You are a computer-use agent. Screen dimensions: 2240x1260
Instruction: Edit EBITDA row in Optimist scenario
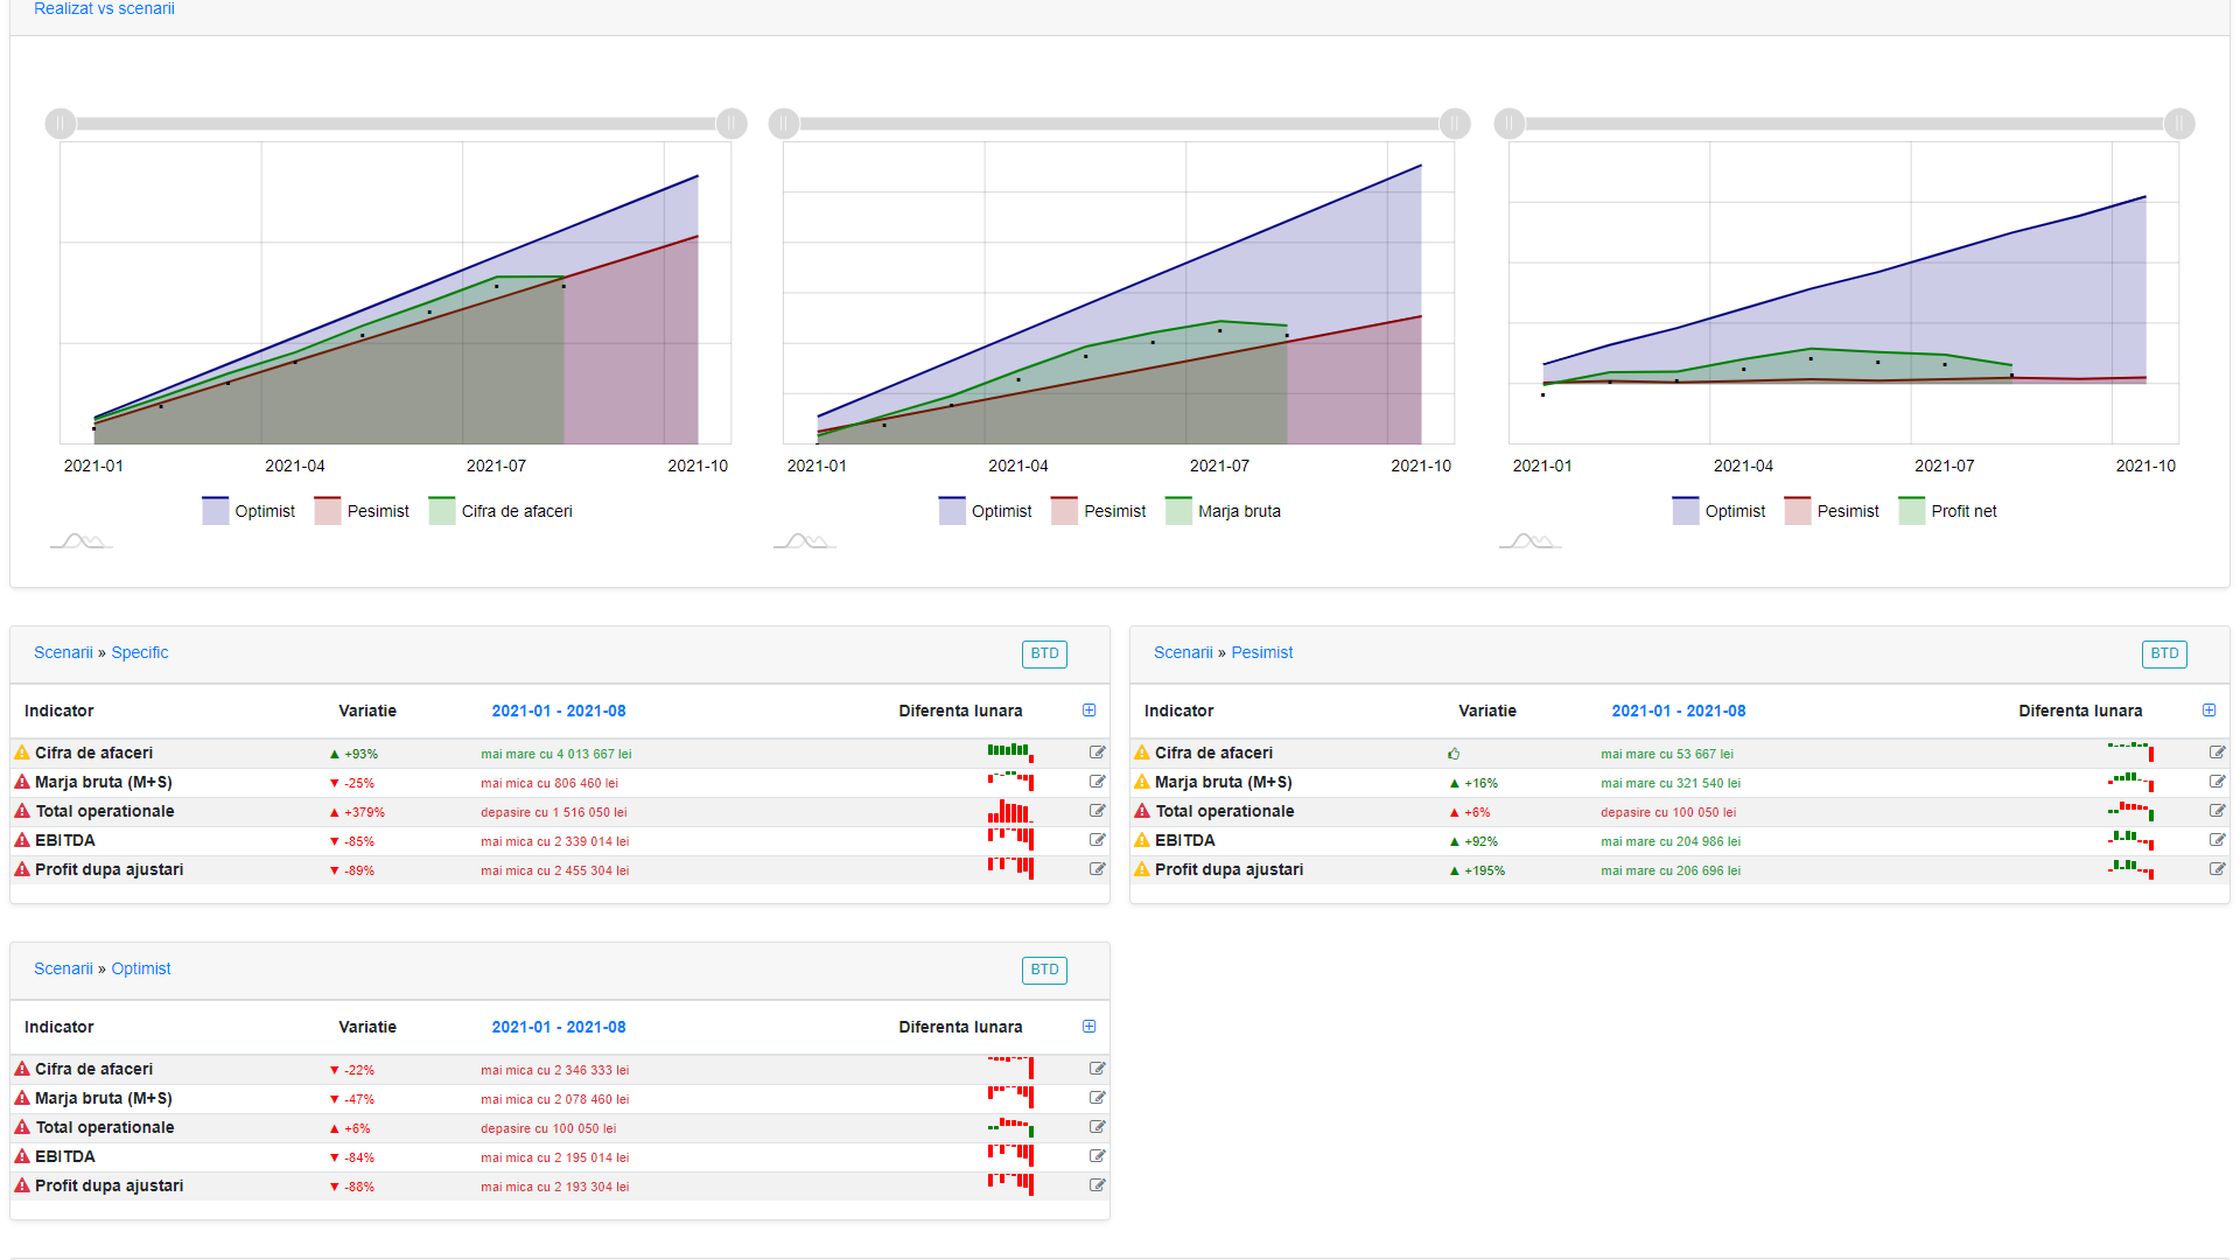[x=1097, y=1155]
